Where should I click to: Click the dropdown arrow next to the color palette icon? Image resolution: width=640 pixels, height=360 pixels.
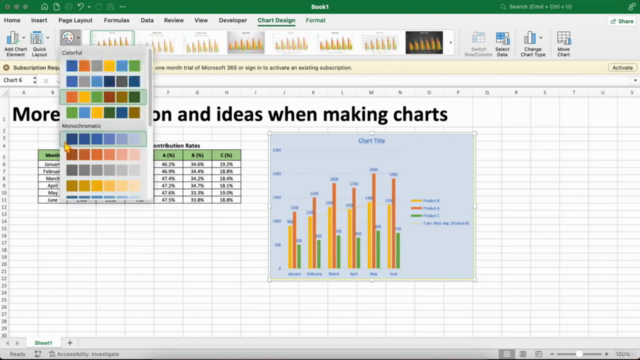tap(78, 38)
